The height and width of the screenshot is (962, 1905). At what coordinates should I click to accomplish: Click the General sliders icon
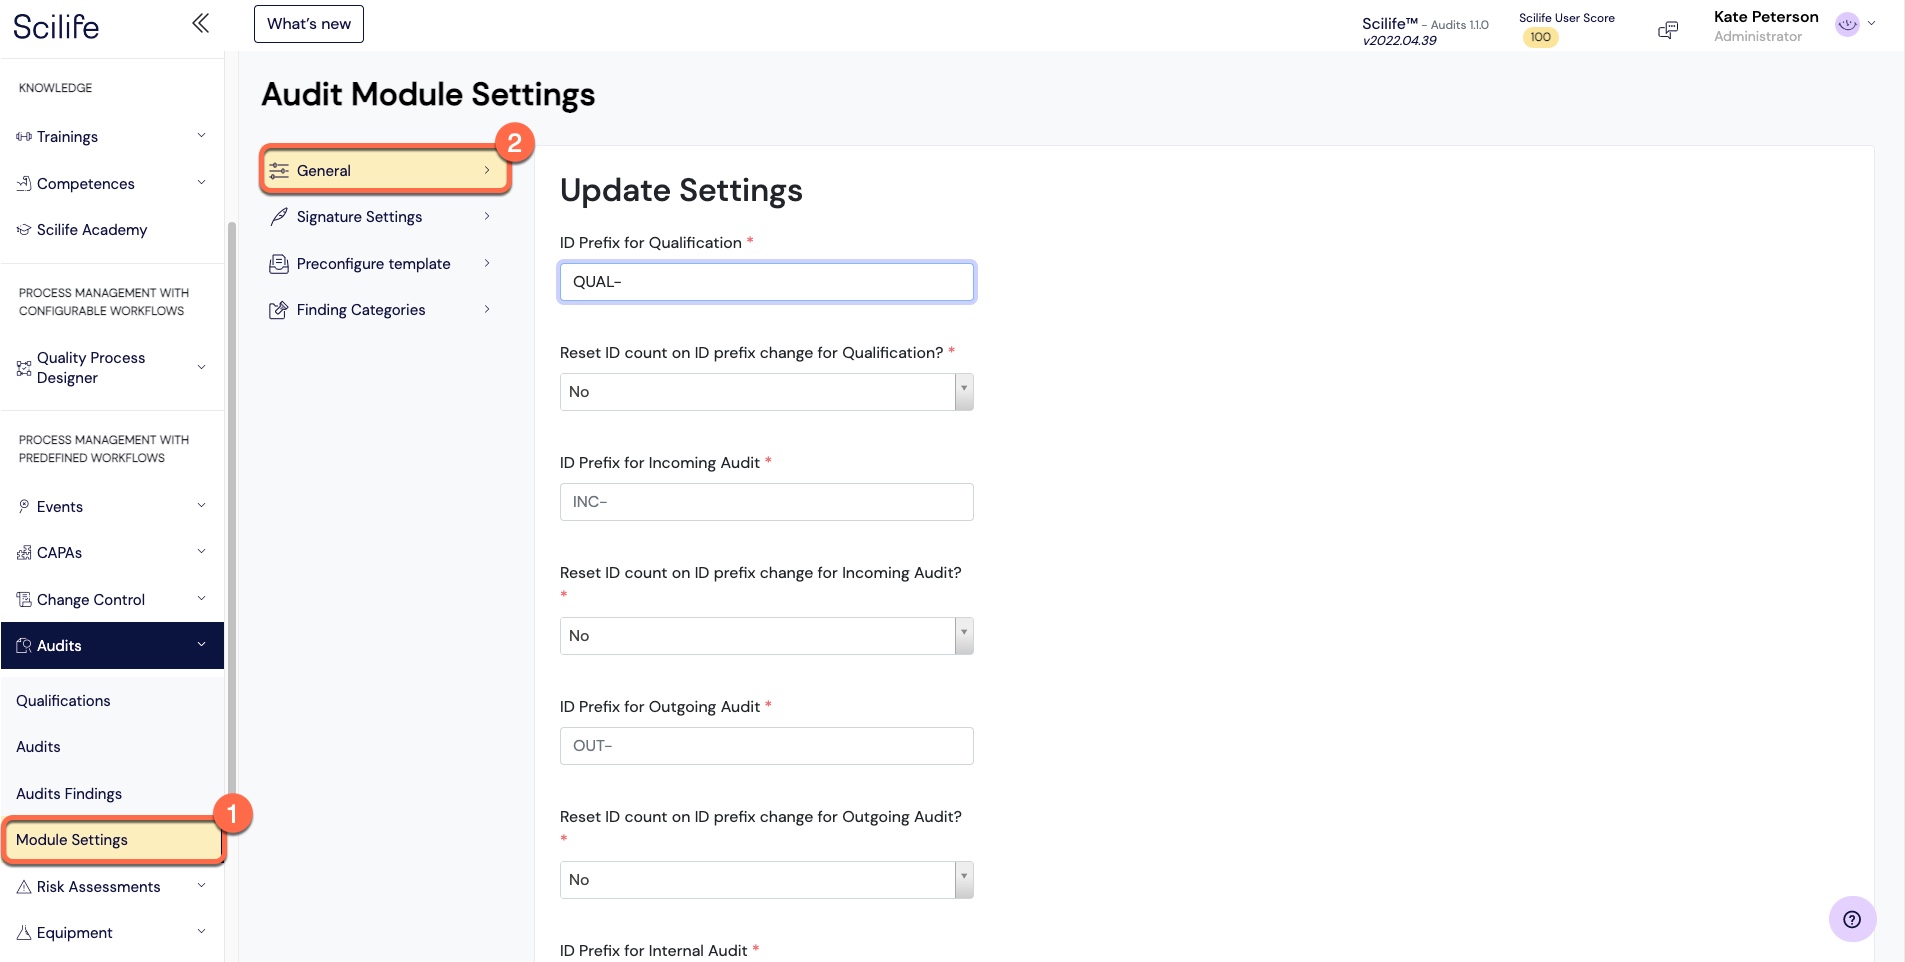click(x=279, y=170)
